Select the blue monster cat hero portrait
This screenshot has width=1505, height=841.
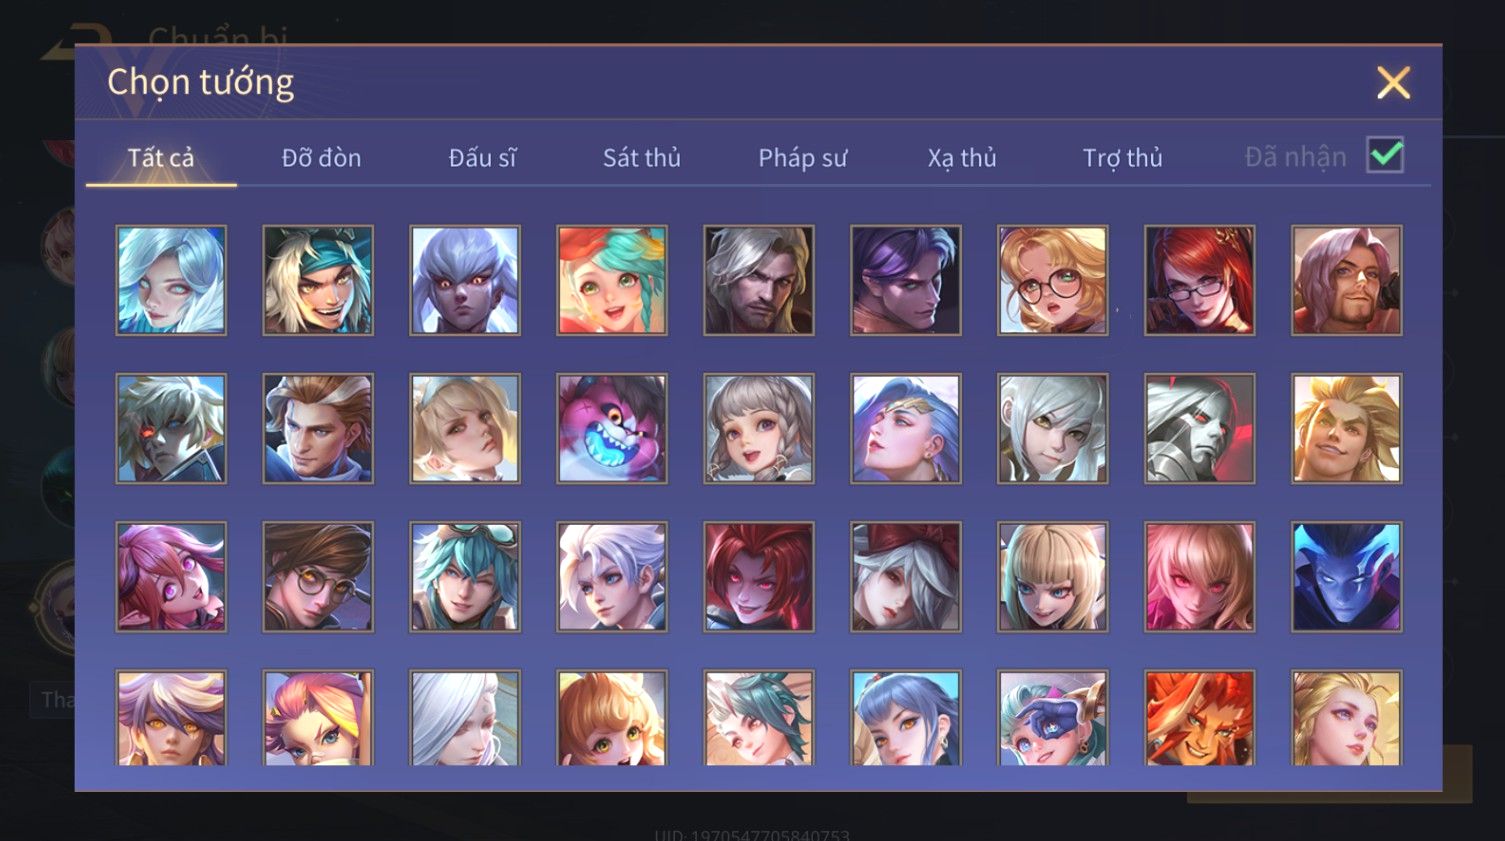click(612, 429)
